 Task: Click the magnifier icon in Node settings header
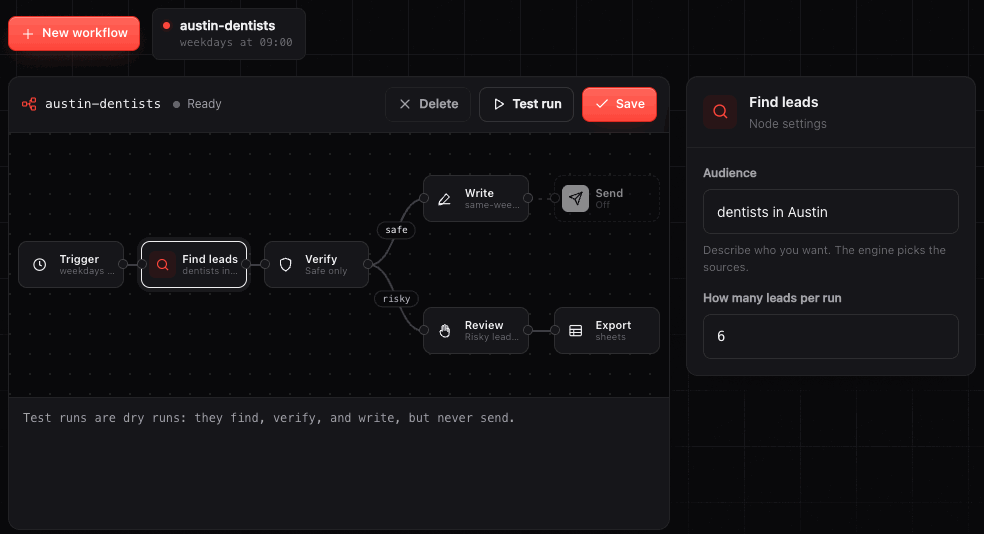pos(720,112)
